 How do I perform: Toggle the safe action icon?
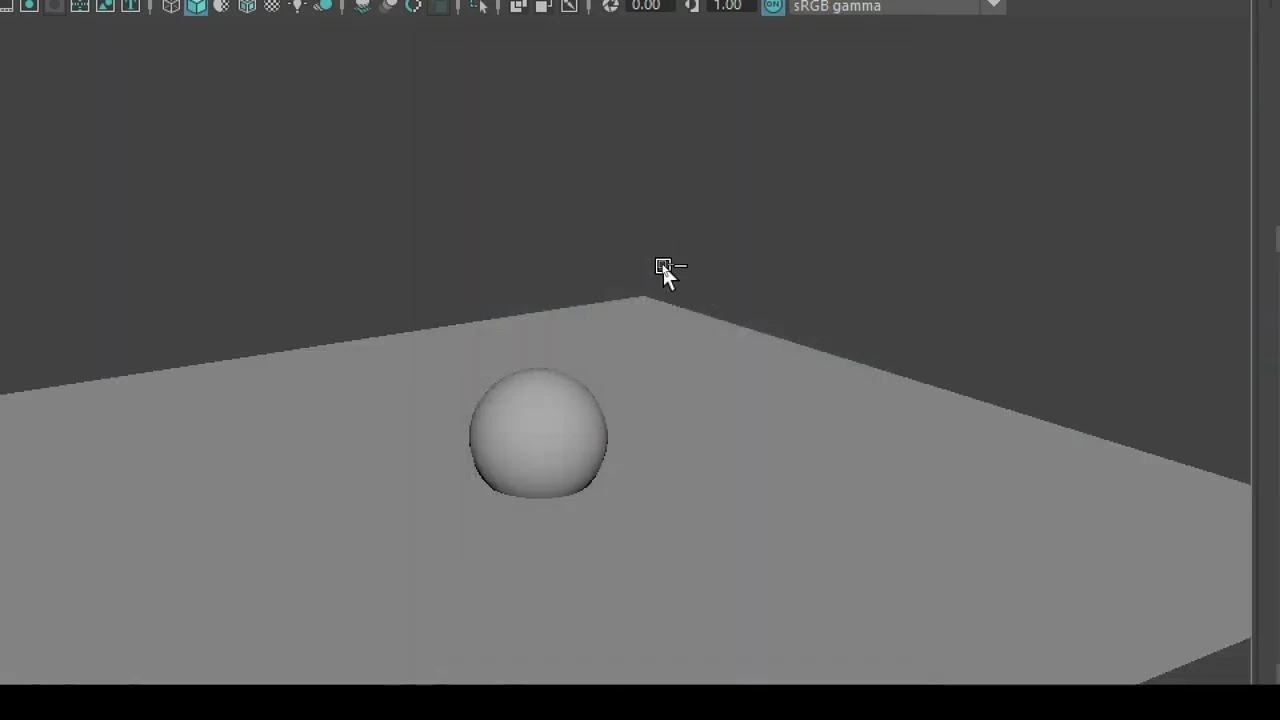click(104, 5)
